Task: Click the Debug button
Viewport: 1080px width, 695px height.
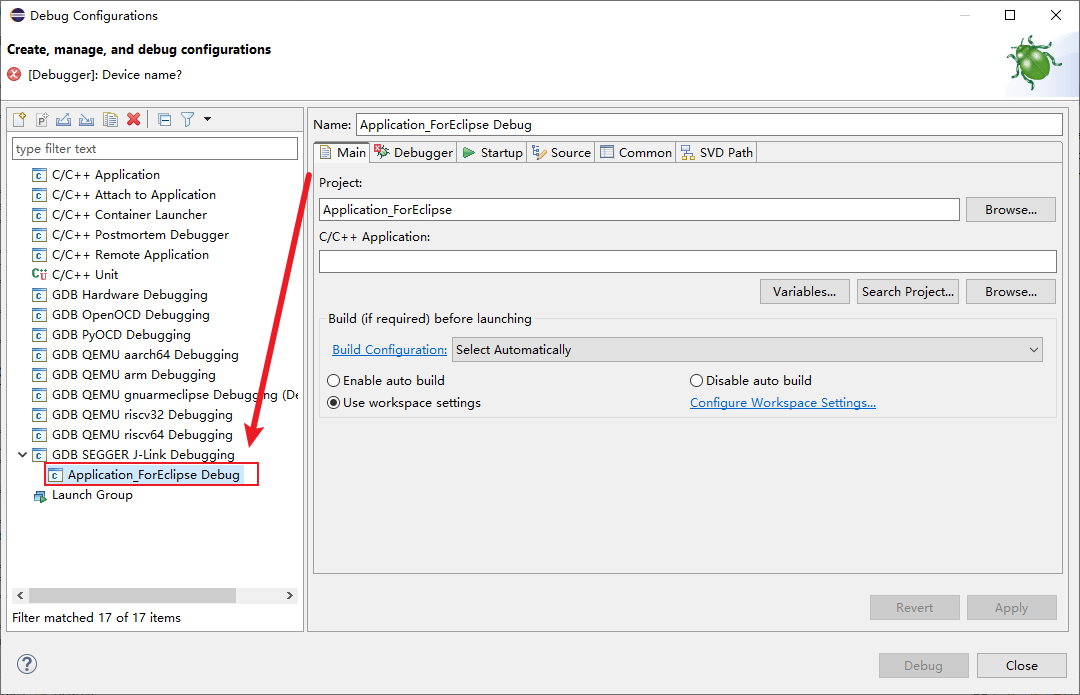Action: pos(924,665)
